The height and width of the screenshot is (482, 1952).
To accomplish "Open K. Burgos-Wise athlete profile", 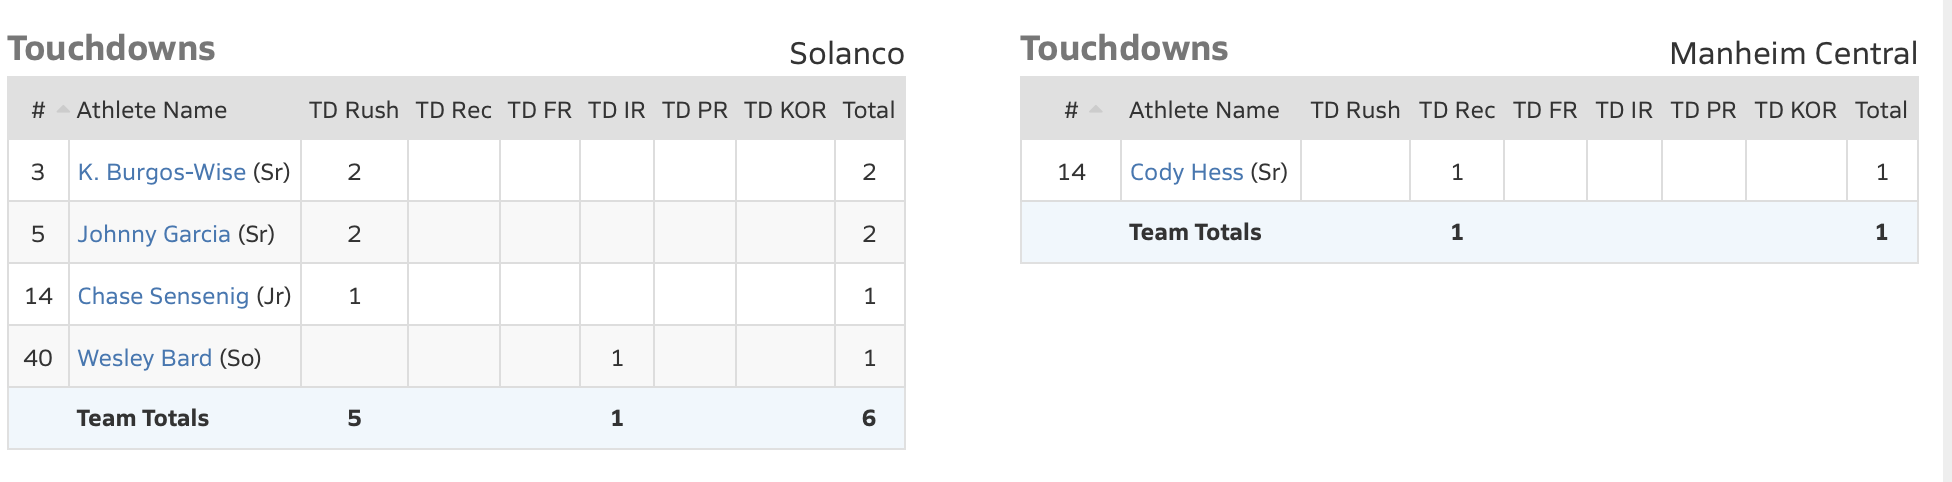I will [161, 172].
